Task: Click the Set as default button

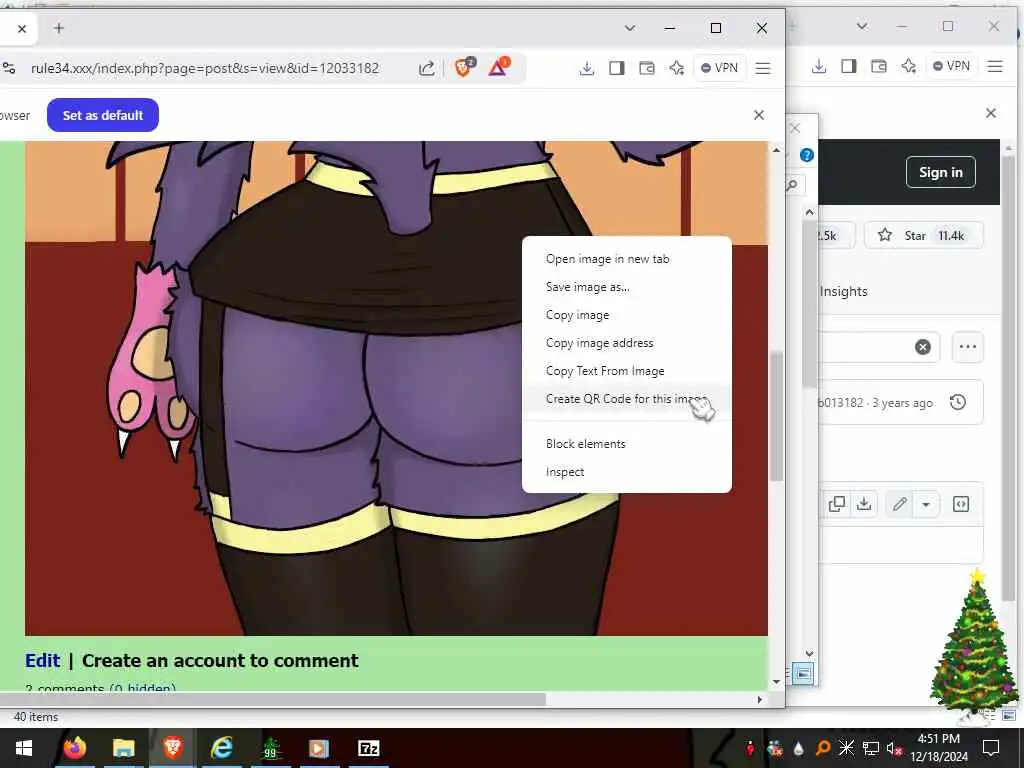Action: pos(103,115)
